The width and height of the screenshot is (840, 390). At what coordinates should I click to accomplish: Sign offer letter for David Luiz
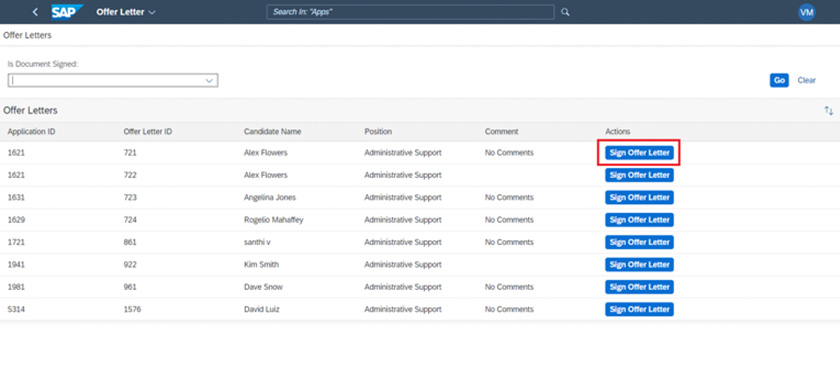pos(639,309)
